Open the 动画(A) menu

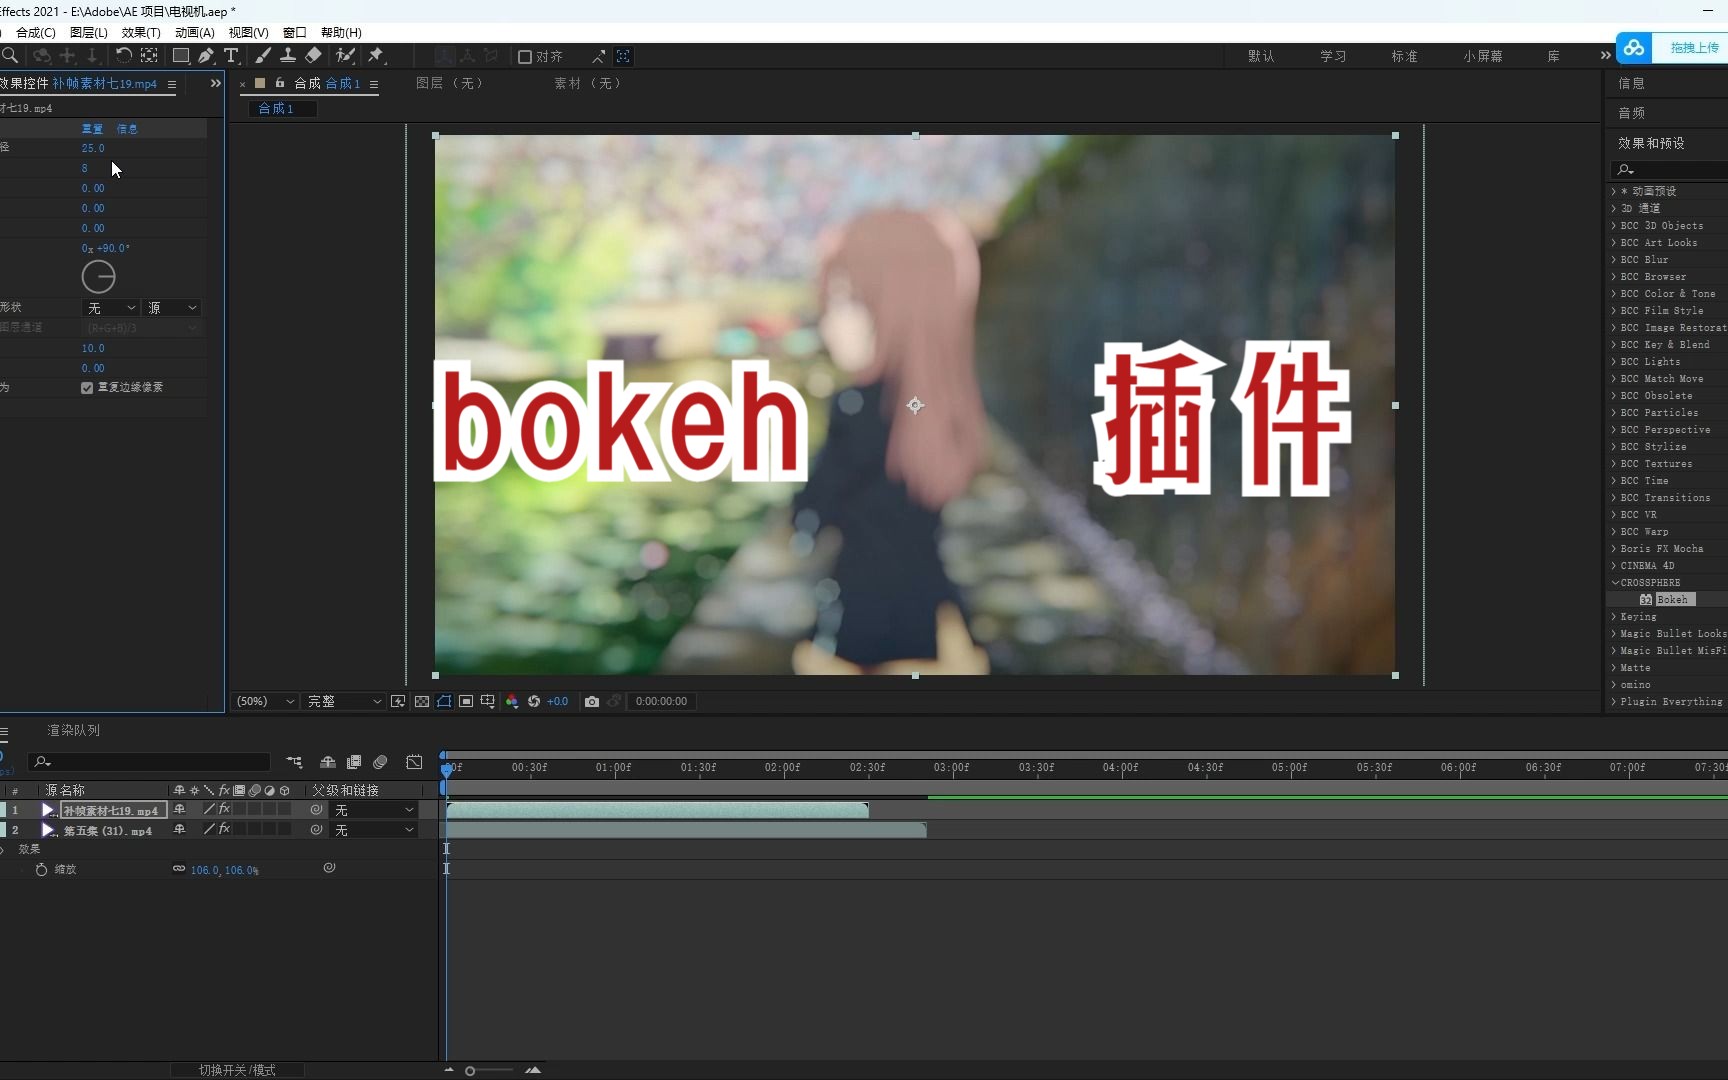[194, 32]
